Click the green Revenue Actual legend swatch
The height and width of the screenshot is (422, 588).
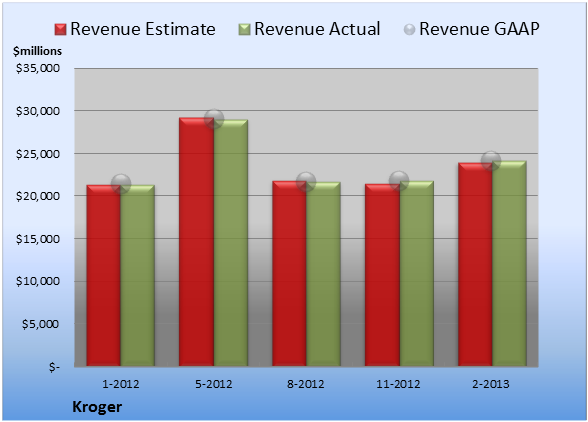point(244,30)
